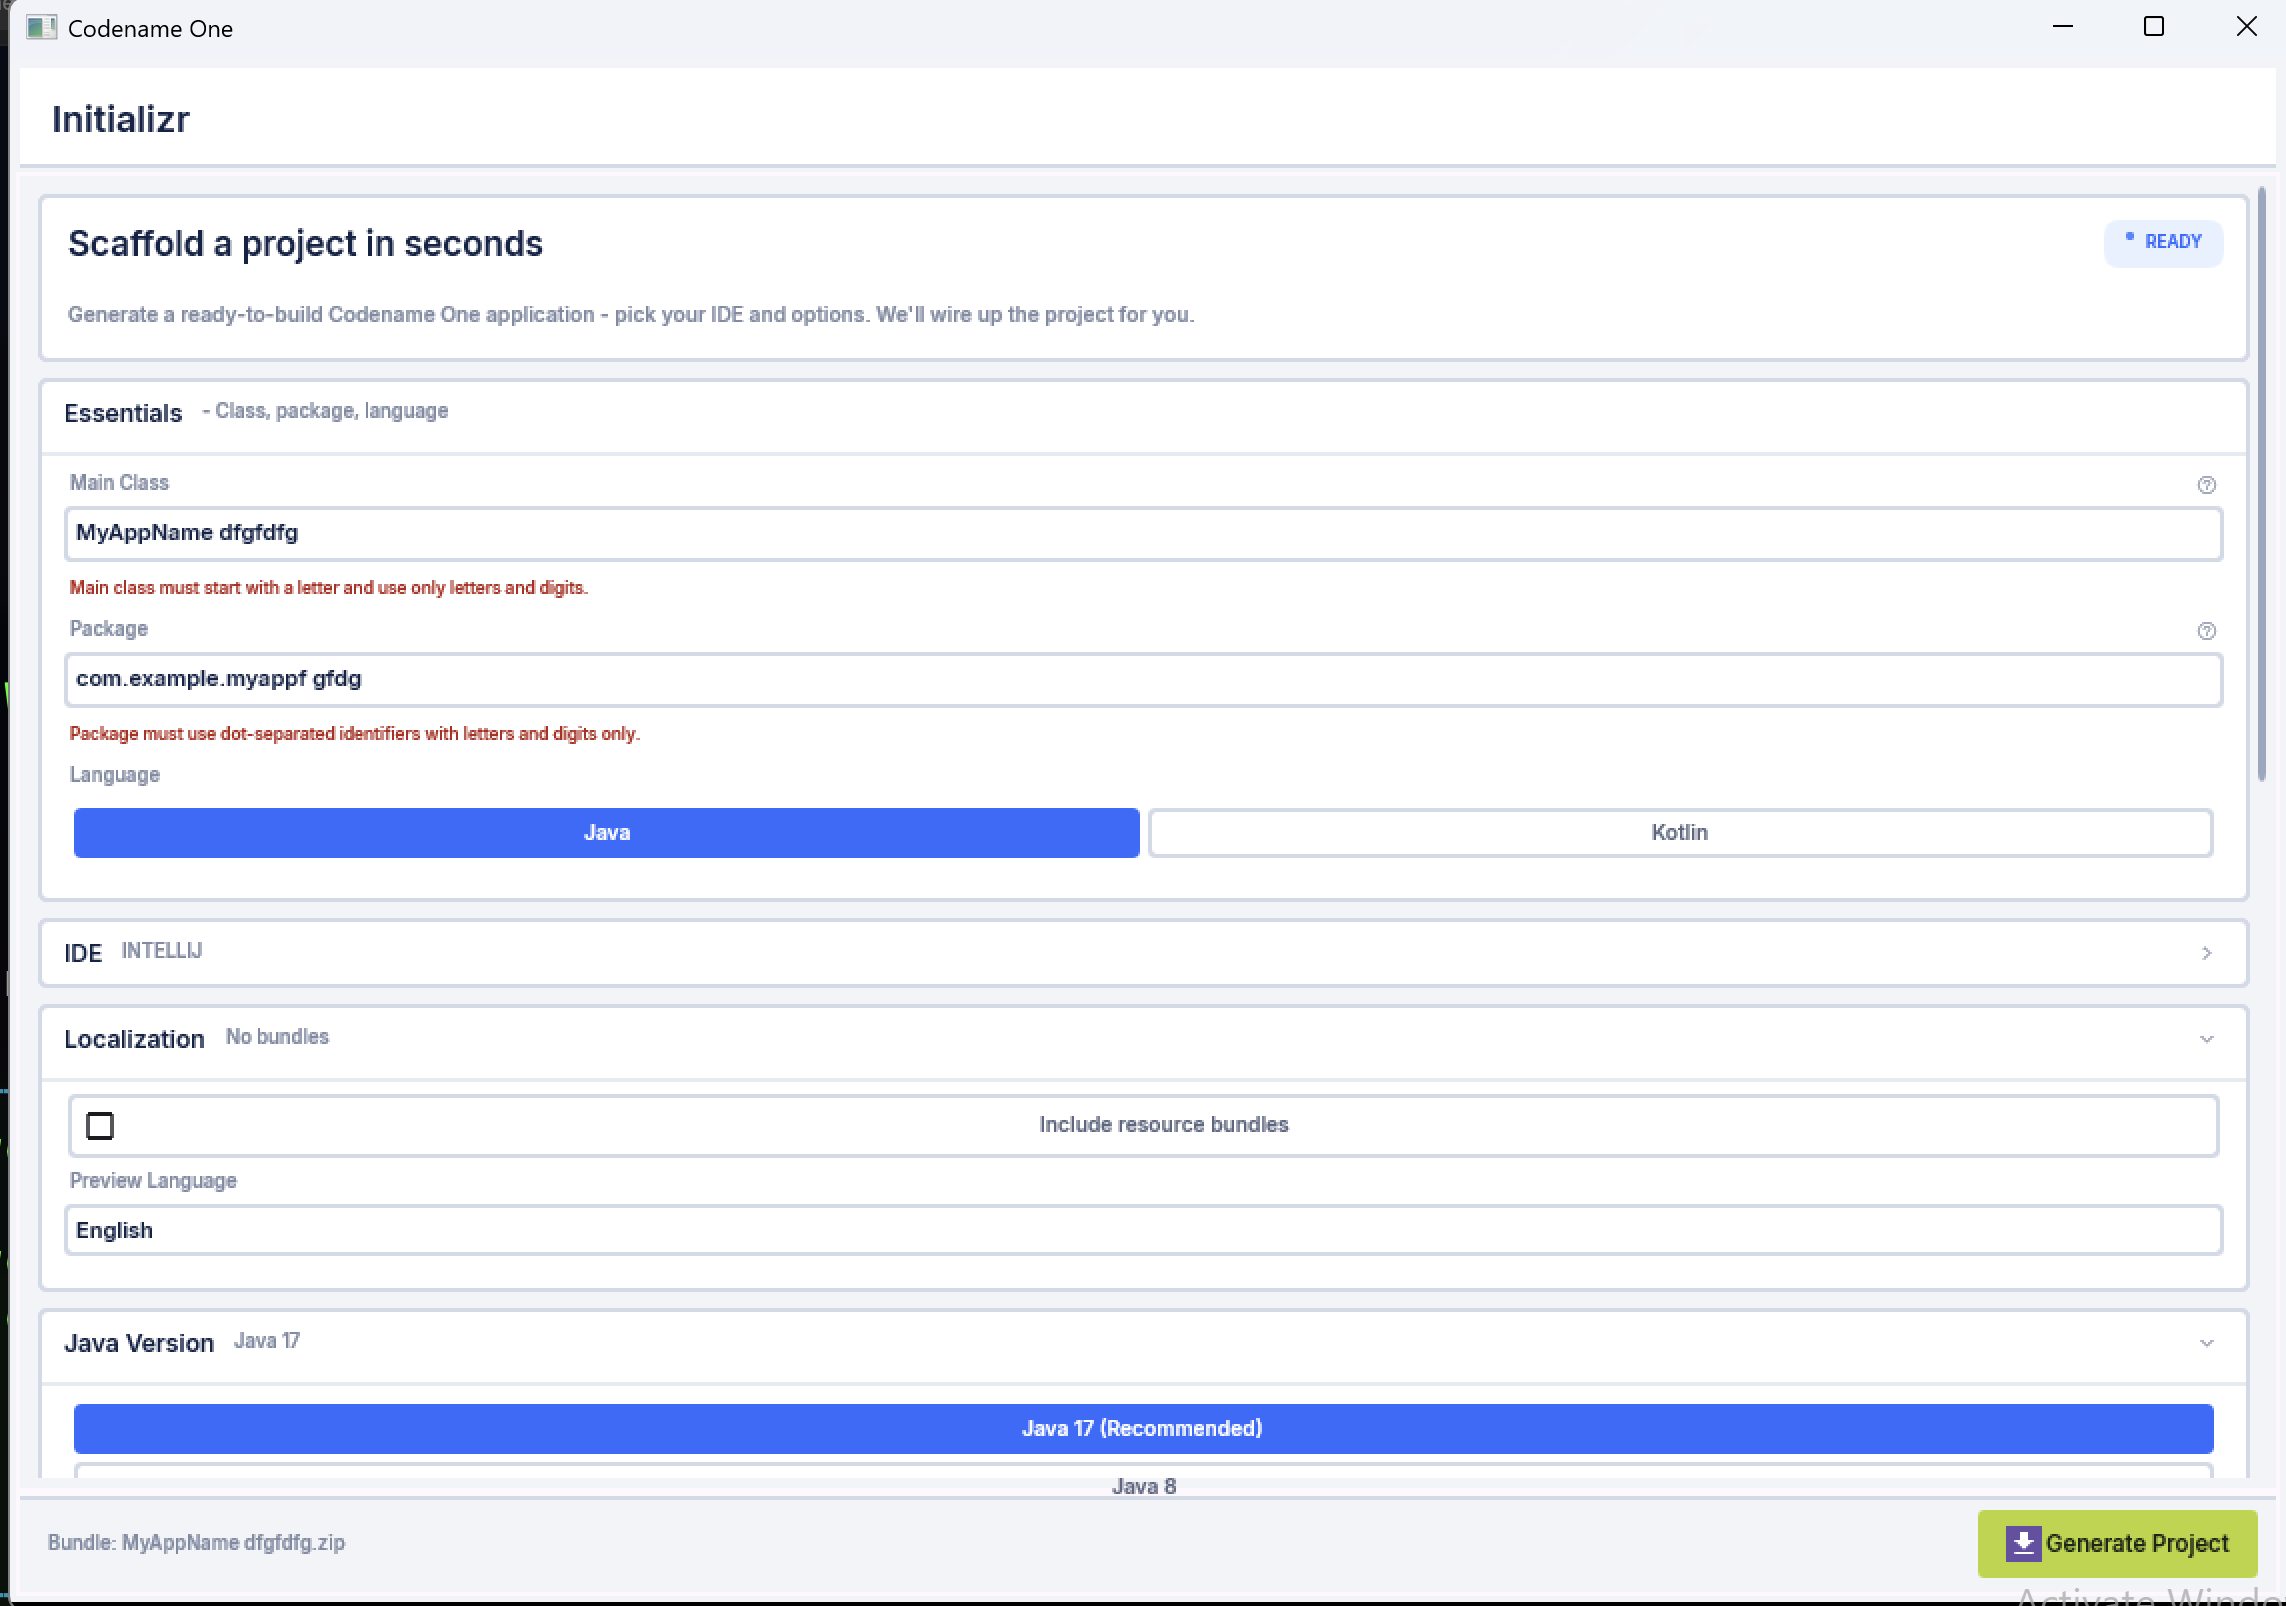This screenshot has width=2286, height=1606.
Task: Click the READY status badge
Action: (x=2163, y=243)
